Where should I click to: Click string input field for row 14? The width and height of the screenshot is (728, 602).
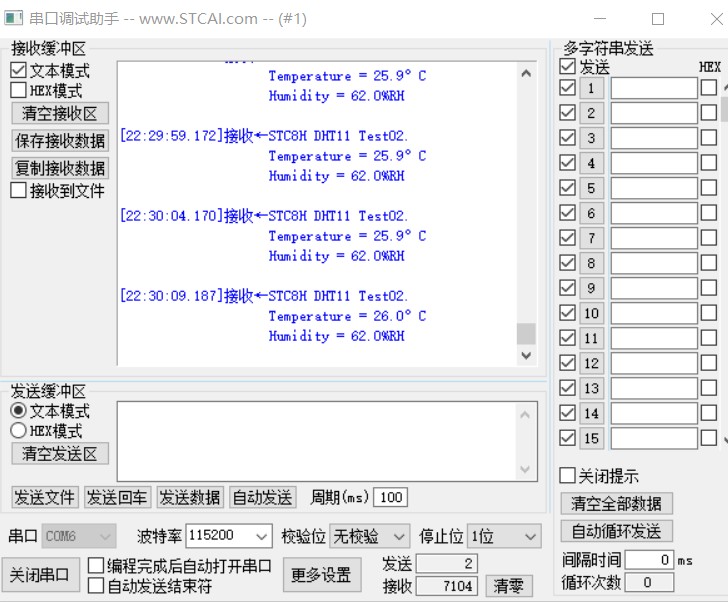(654, 413)
